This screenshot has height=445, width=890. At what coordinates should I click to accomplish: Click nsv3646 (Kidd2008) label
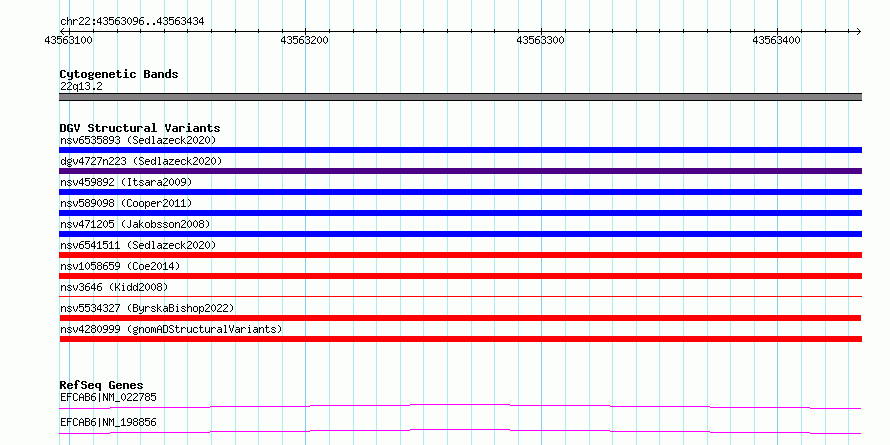click(114, 287)
